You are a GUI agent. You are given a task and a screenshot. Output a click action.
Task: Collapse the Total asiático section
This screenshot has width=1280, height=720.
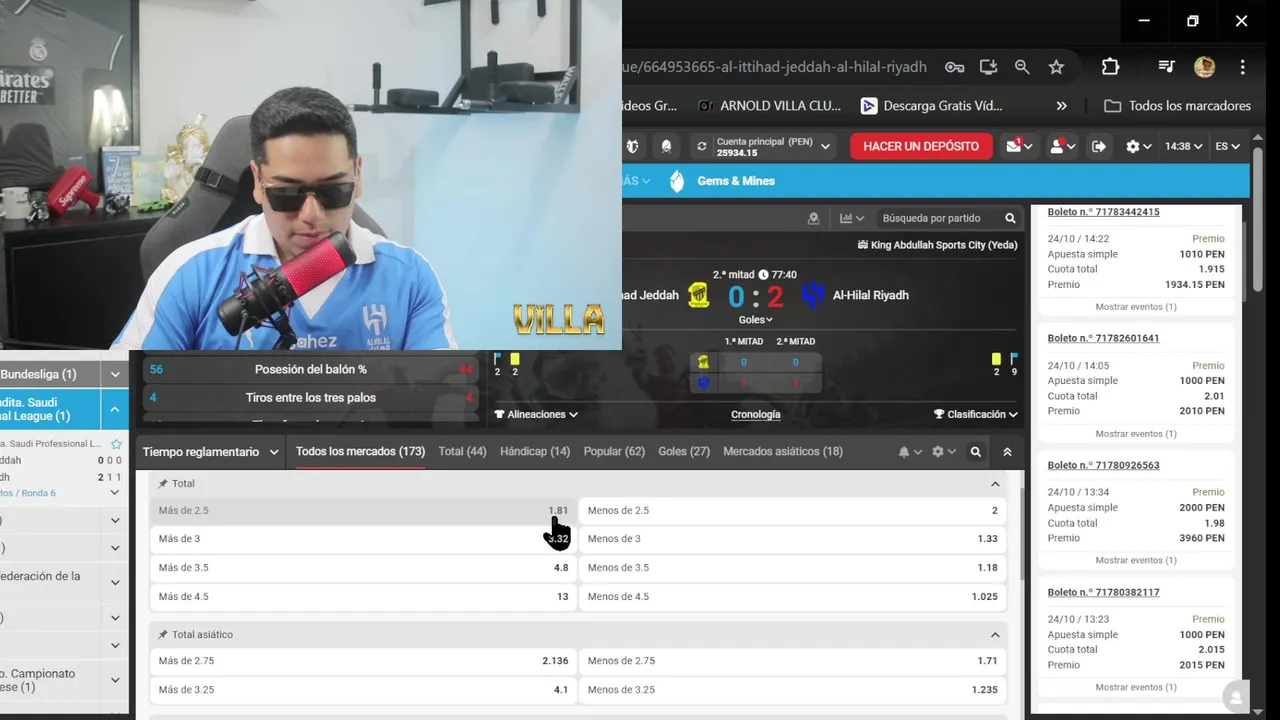point(995,635)
